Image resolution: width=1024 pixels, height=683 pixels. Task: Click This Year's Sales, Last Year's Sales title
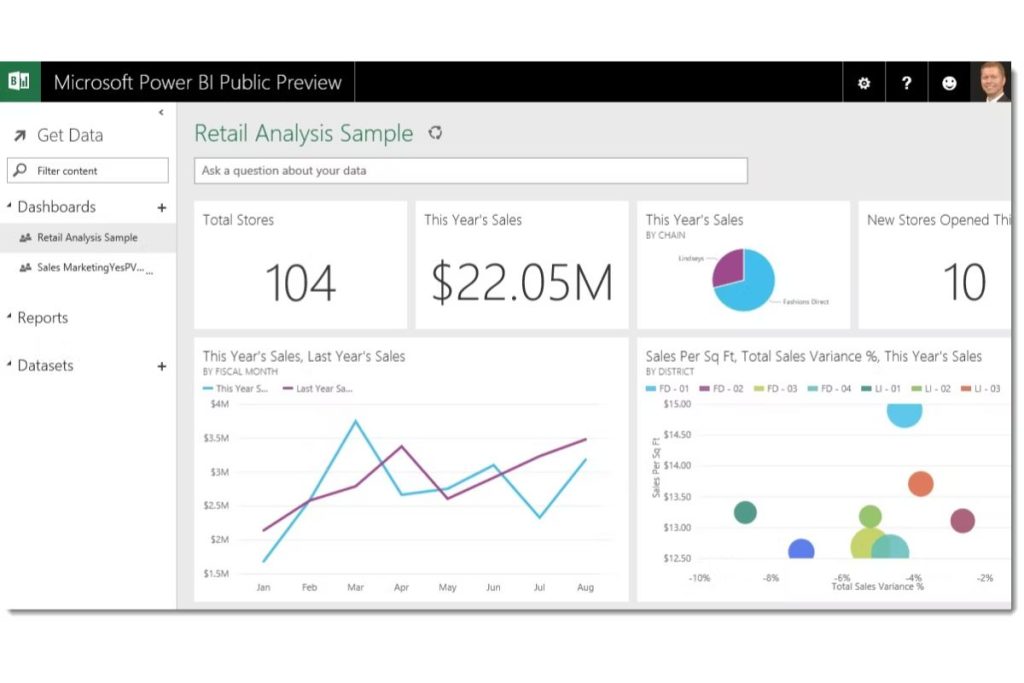[x=304, y=356]
